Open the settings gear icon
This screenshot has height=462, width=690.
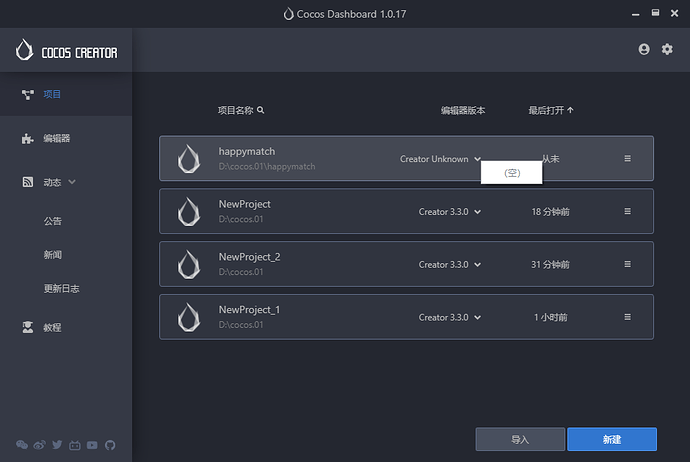(667, 49)
